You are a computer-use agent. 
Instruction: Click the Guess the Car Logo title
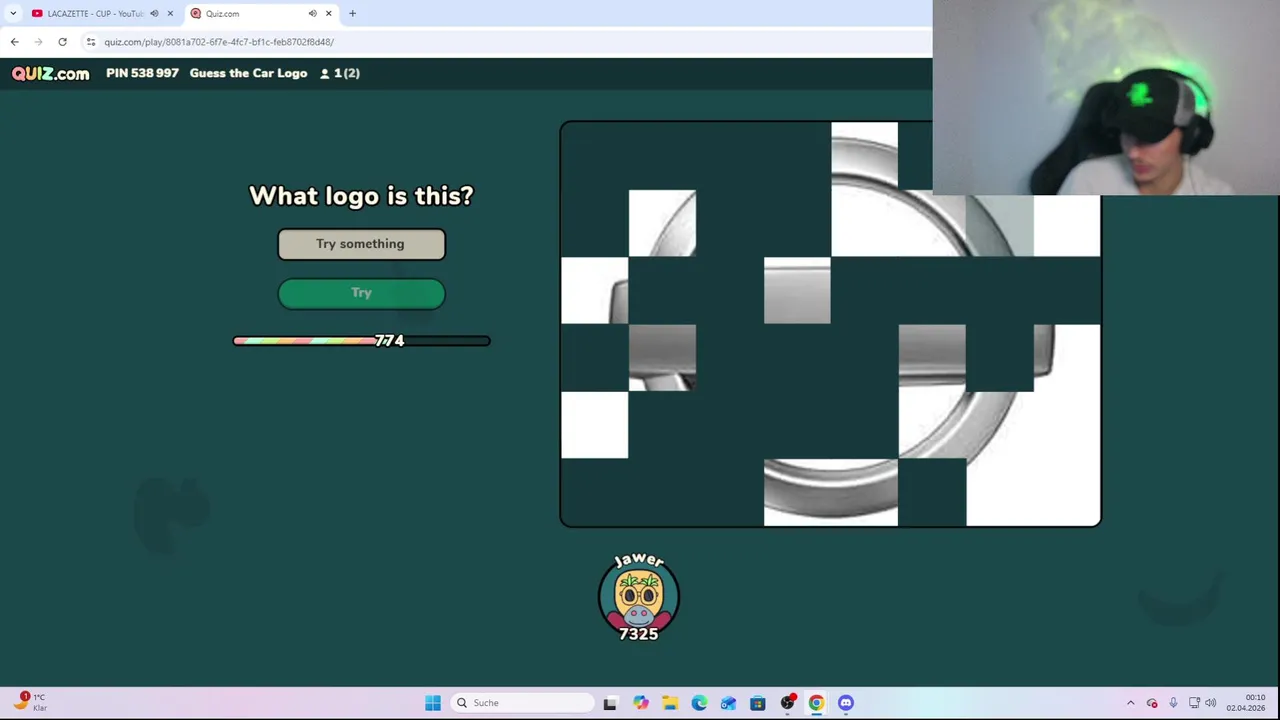248,73
